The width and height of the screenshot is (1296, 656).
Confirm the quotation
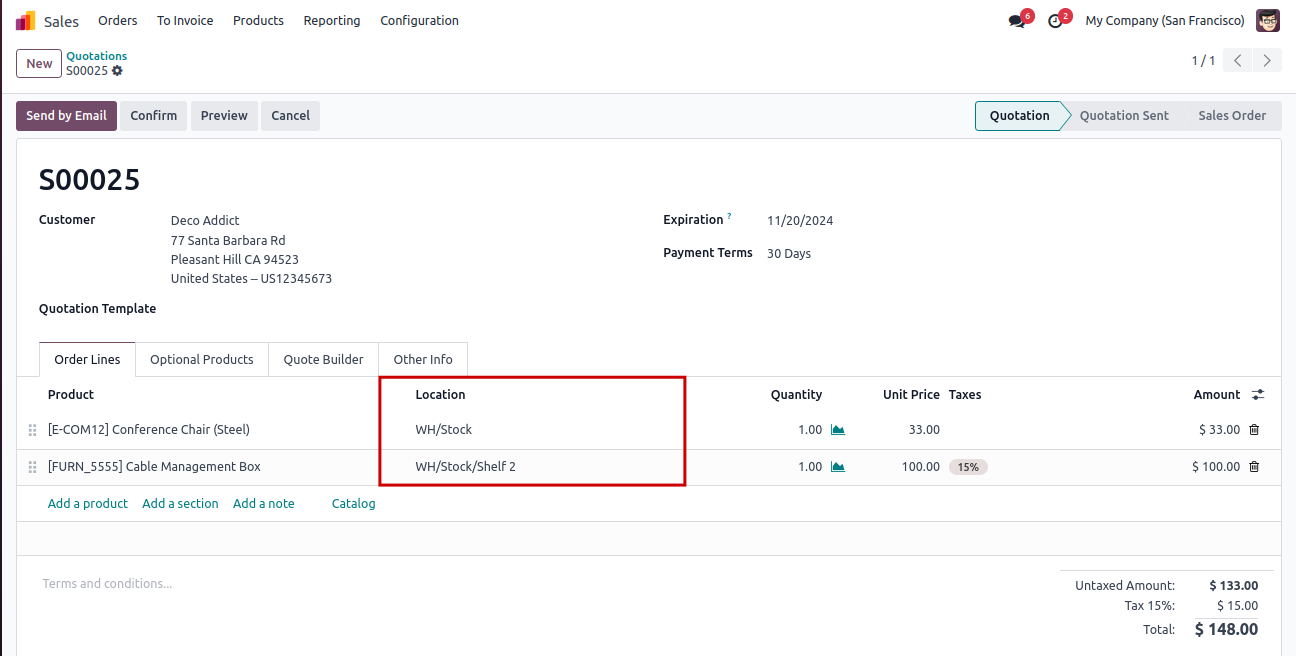coord(154,116)
